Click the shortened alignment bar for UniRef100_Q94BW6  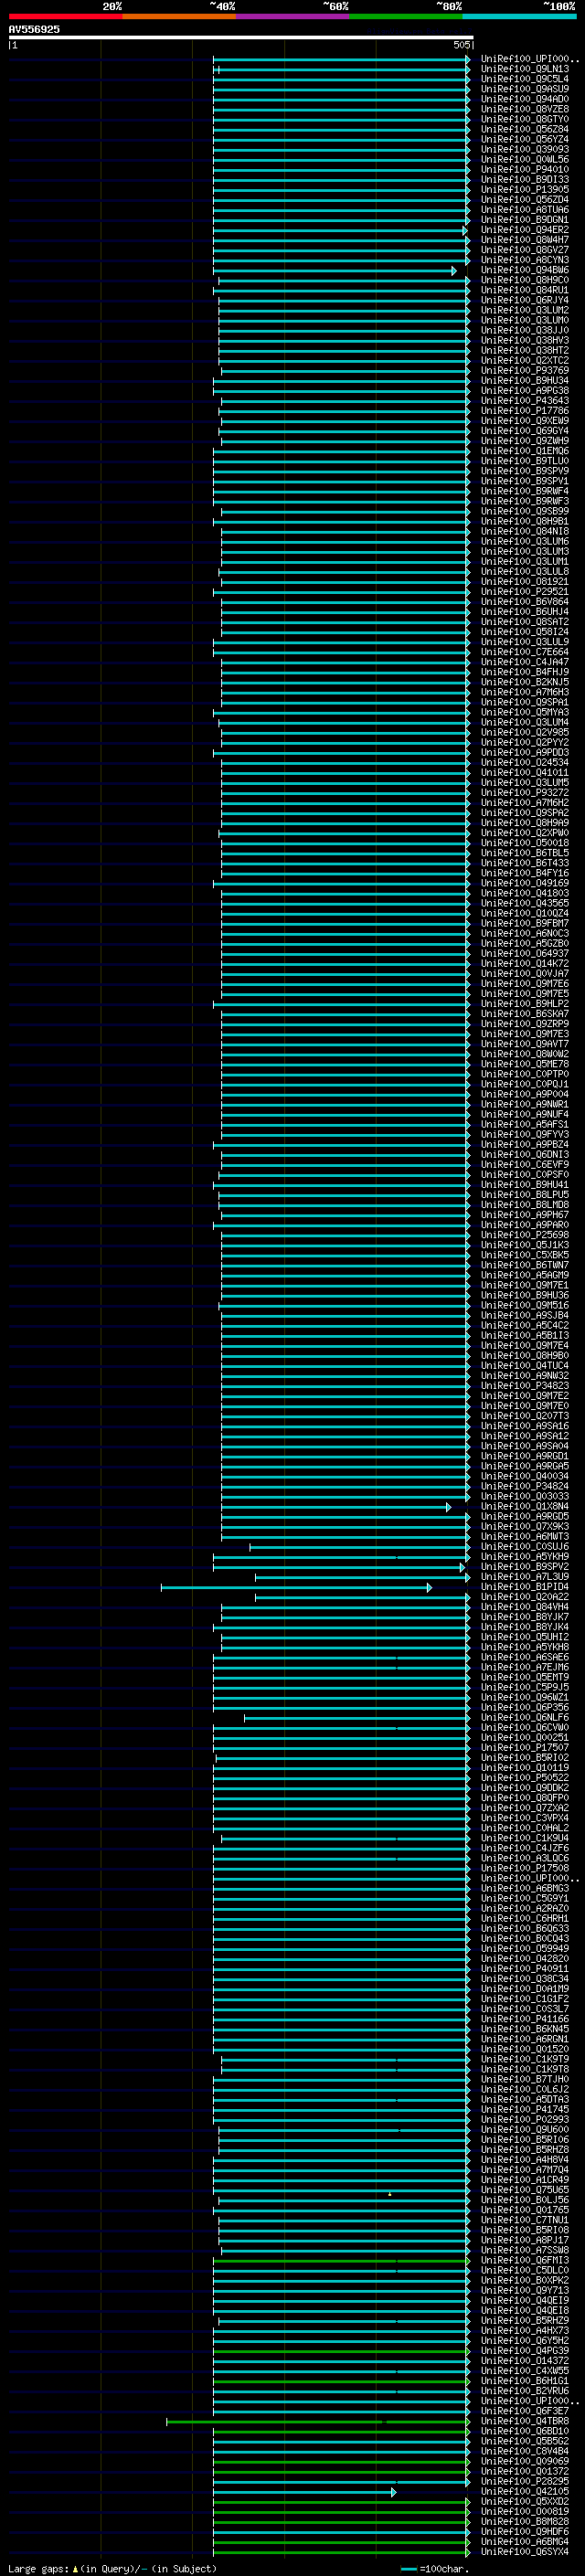pyautogui.click(x=335, y=271)
